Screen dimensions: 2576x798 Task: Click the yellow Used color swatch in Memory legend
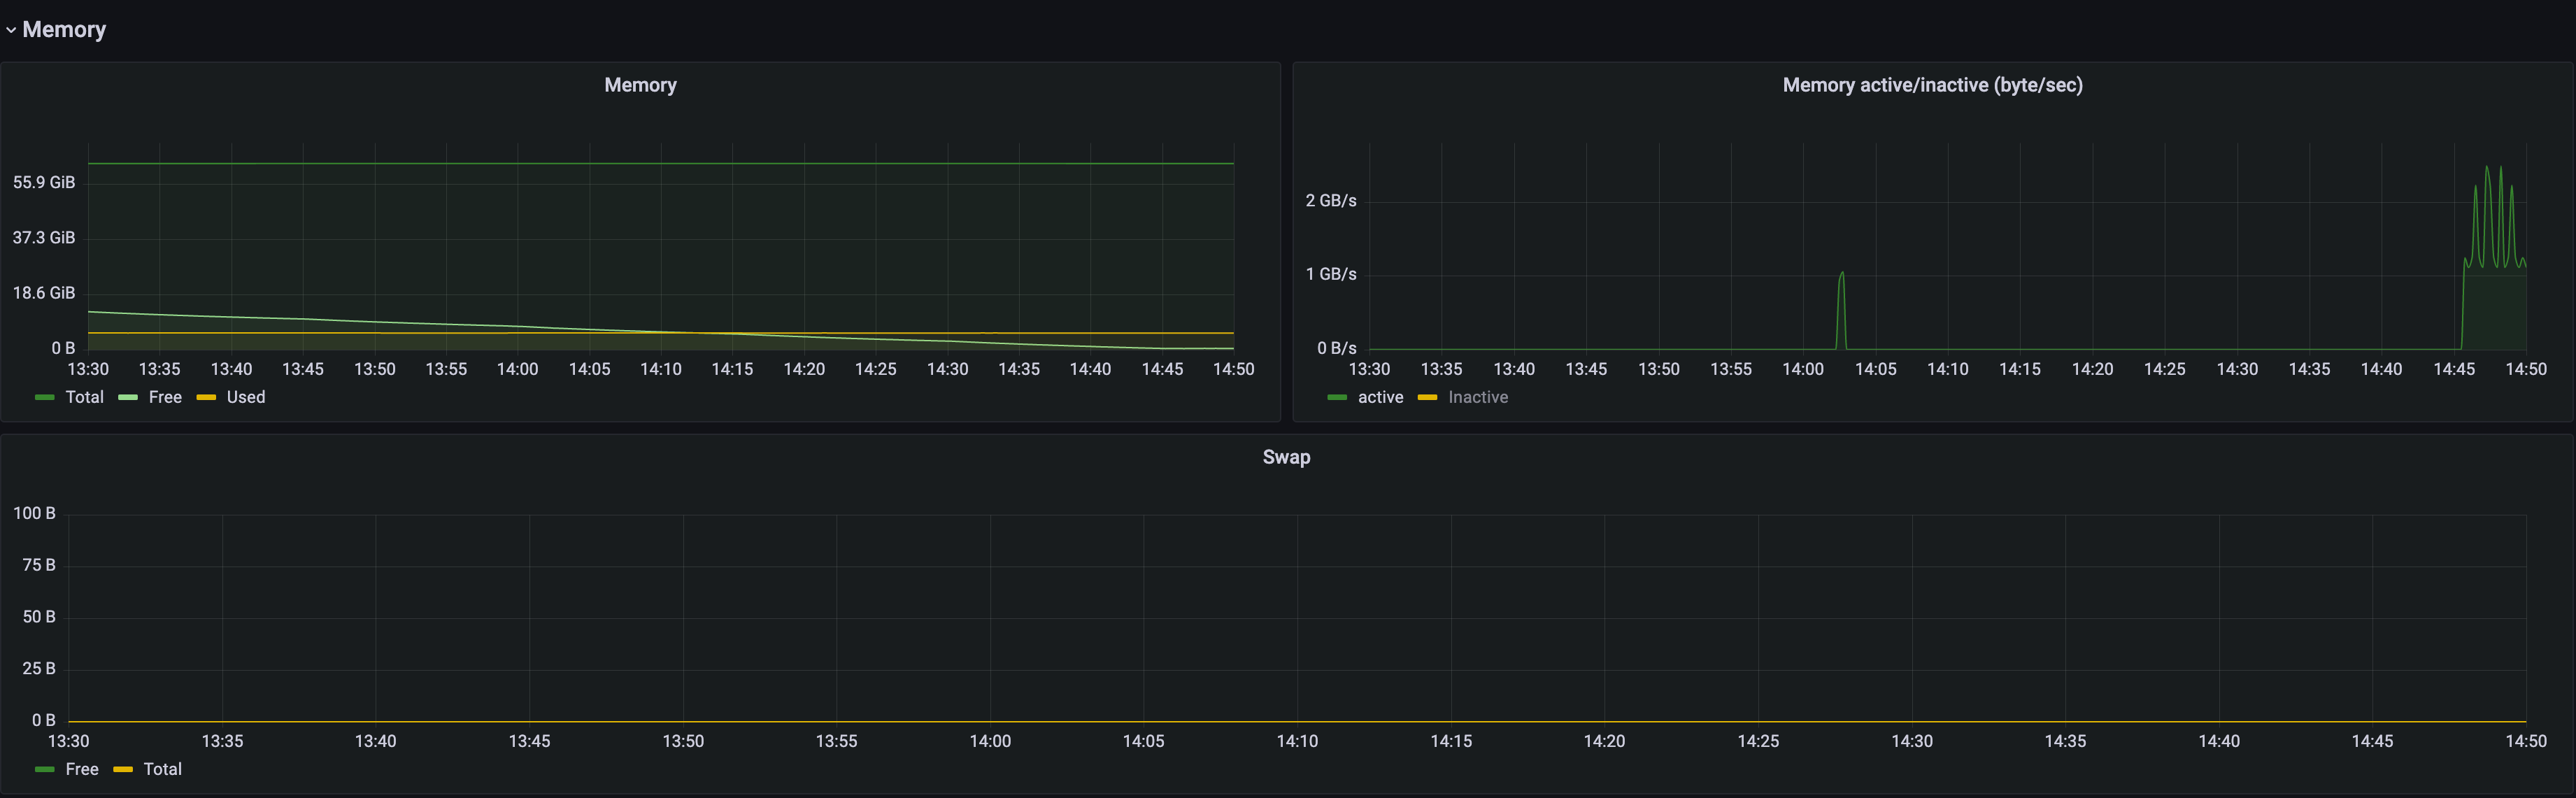tap(206, 398)
